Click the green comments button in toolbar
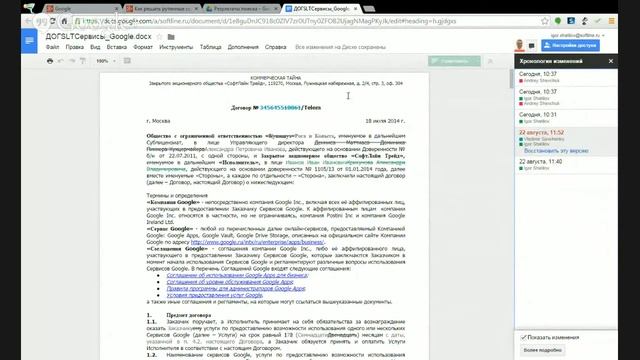Image resolution: width=640 pixels, height=360 pixels. tap(454, 61)
